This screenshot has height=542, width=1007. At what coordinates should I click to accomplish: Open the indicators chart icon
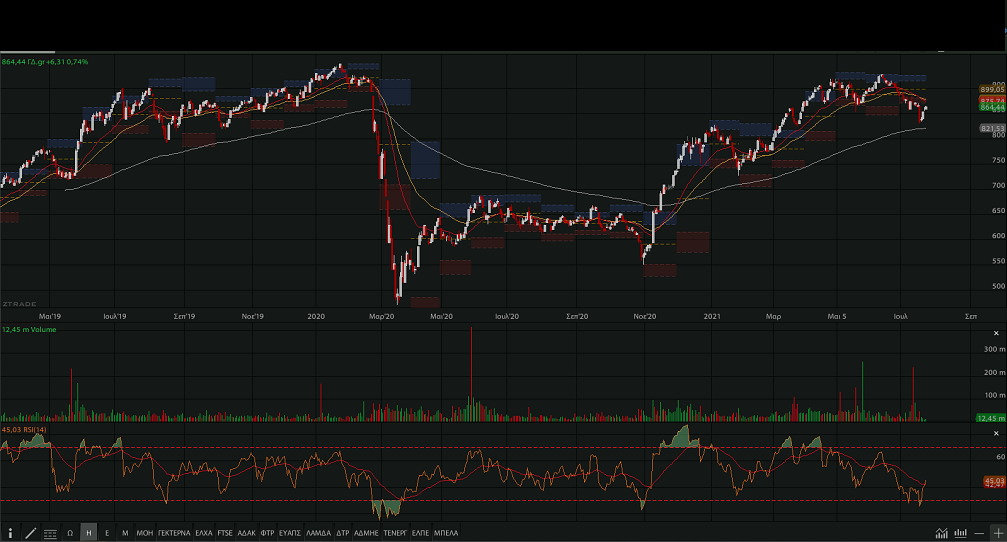tap(941, 533)
